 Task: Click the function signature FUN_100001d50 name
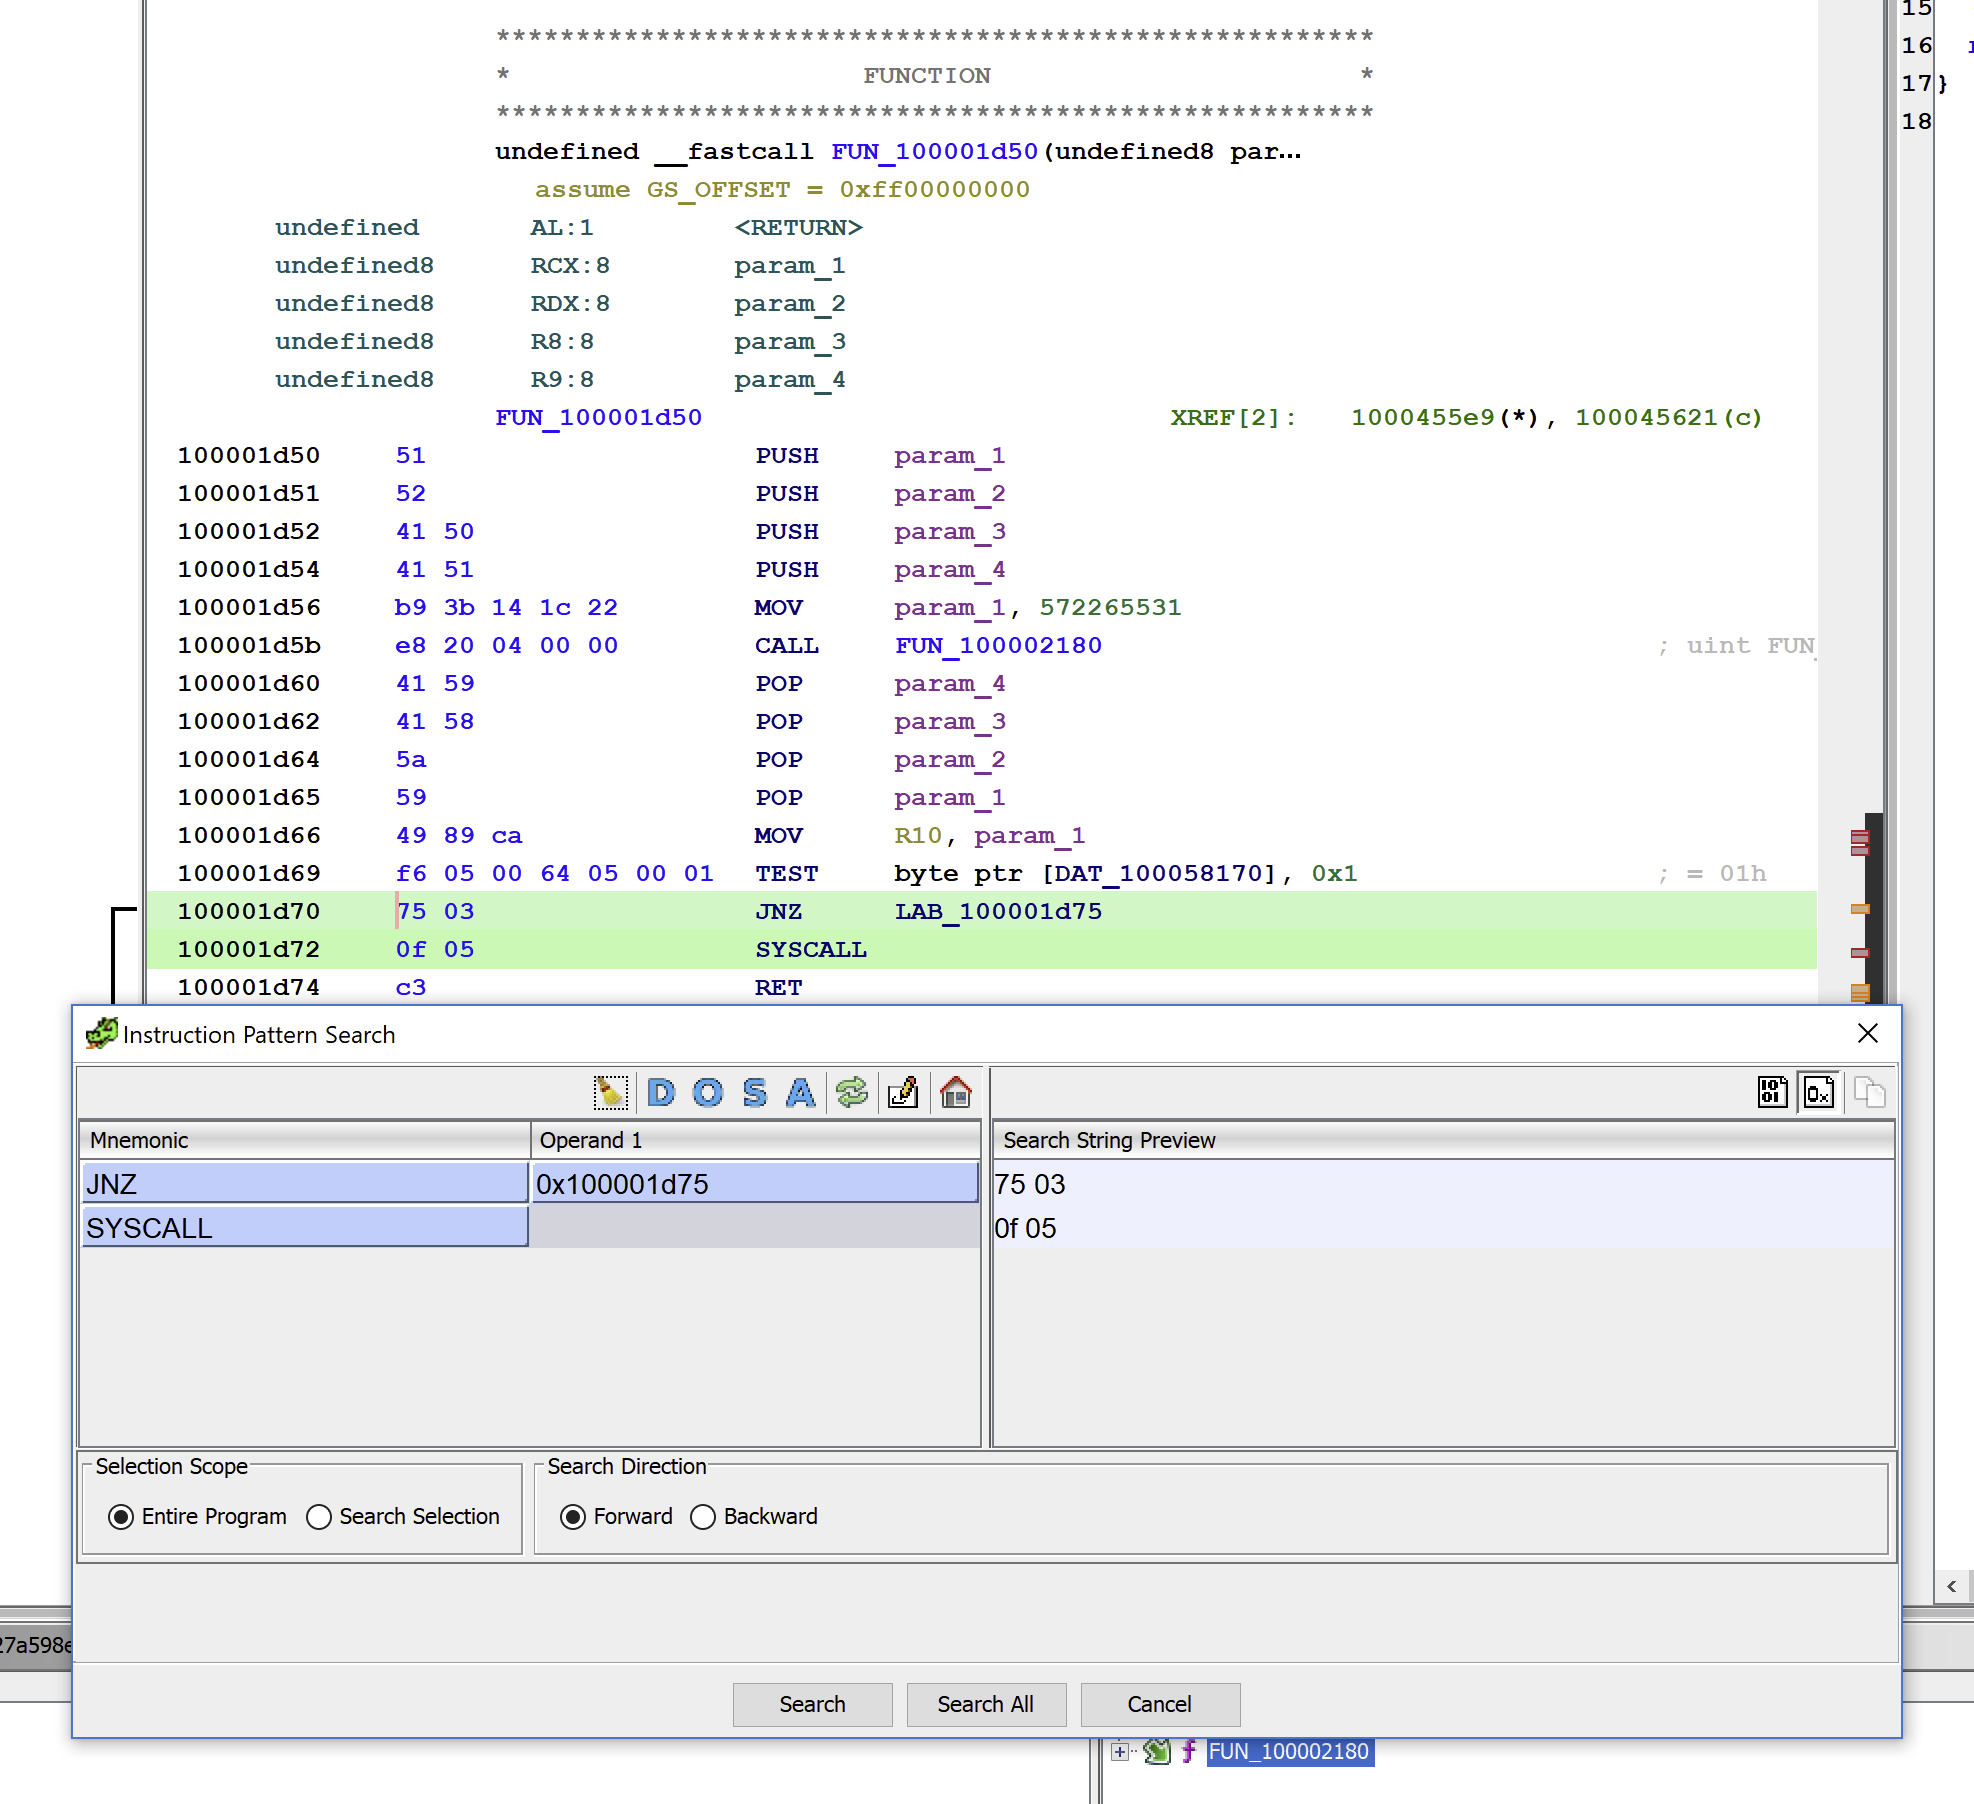[x=934, y=152]
